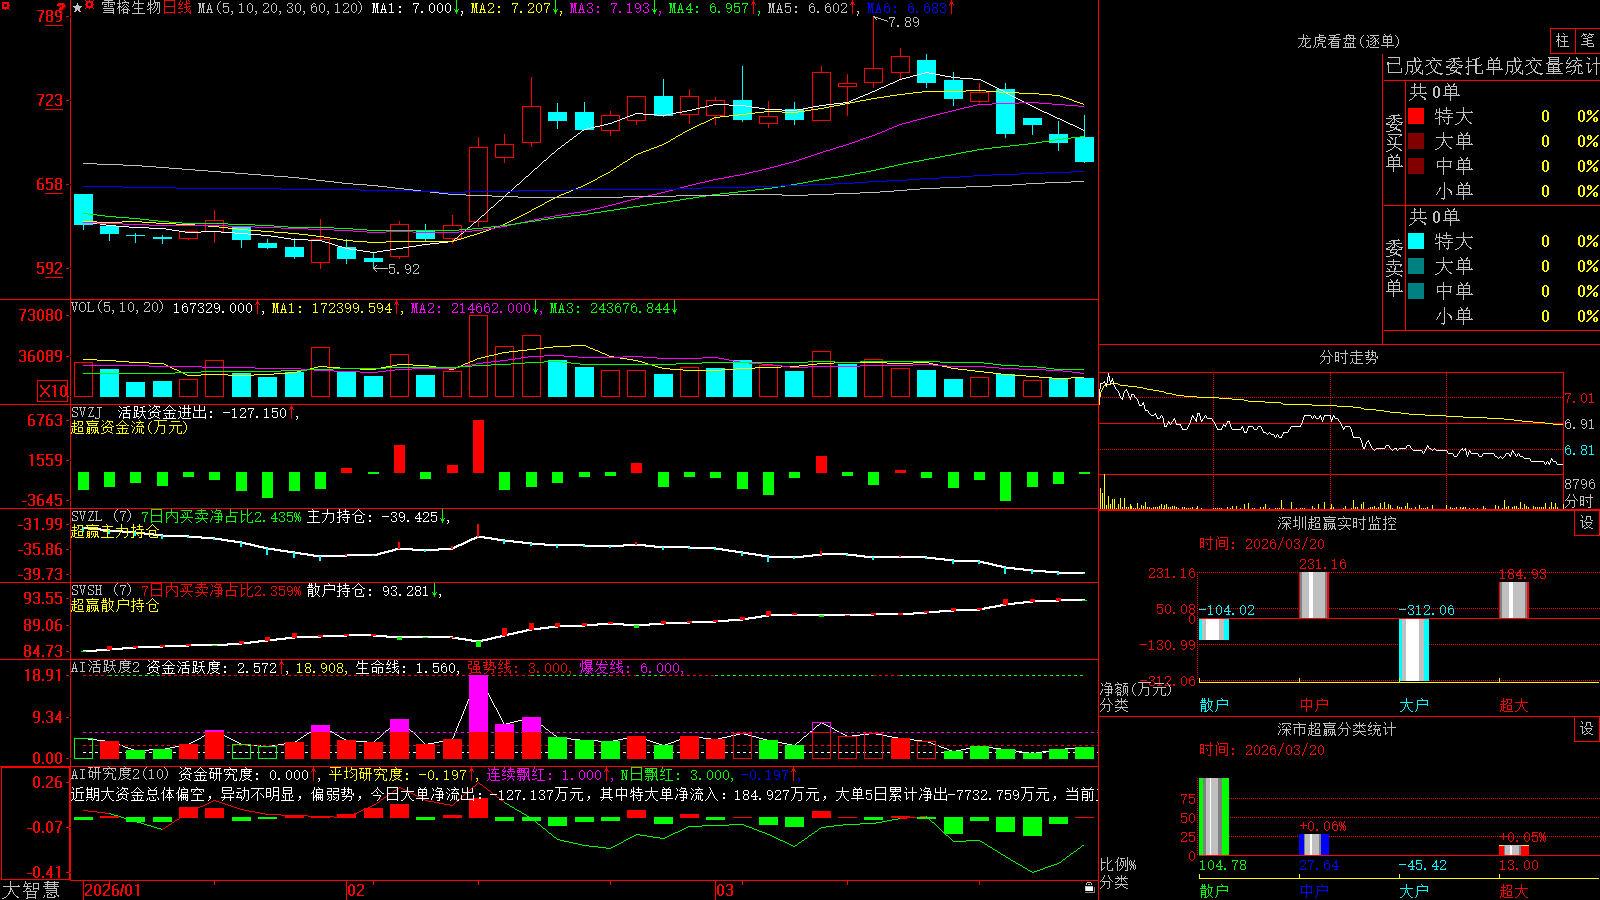Open the 委托单 tab
The image size is (1600, 900).
(1474, 67)
